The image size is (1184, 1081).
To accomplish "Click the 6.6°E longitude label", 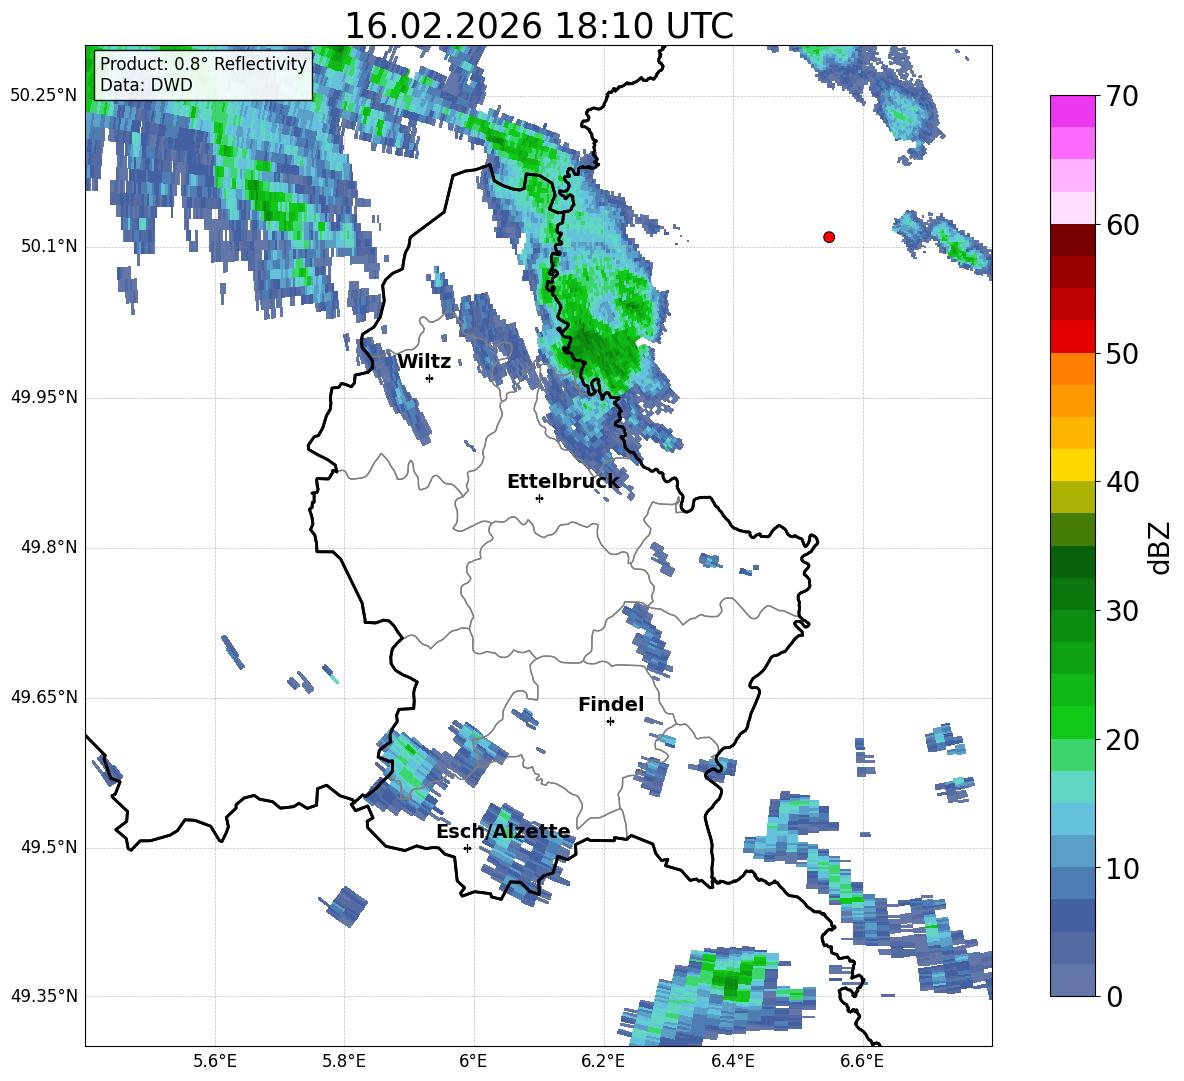I will [862, 1061].
